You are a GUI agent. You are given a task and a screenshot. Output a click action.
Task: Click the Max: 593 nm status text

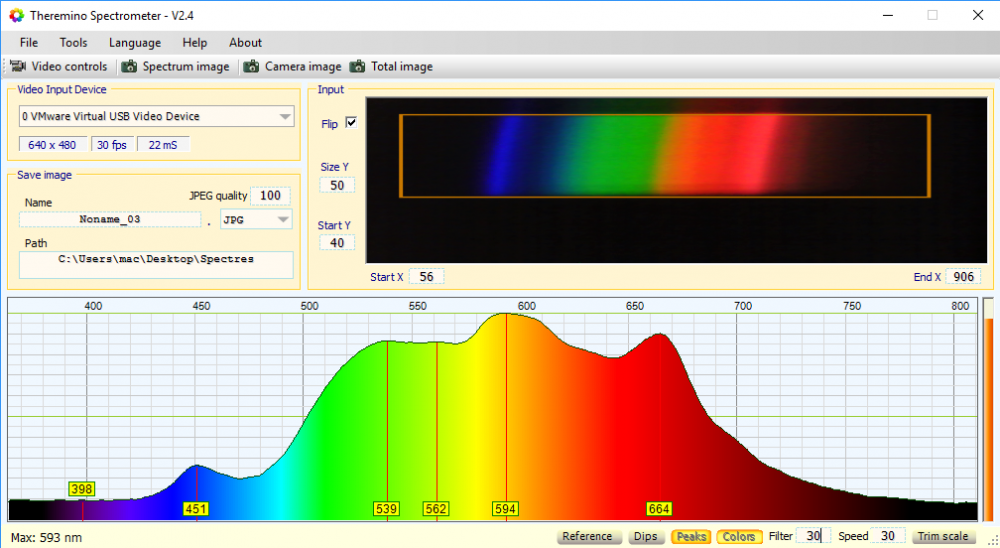pos(47,538)
